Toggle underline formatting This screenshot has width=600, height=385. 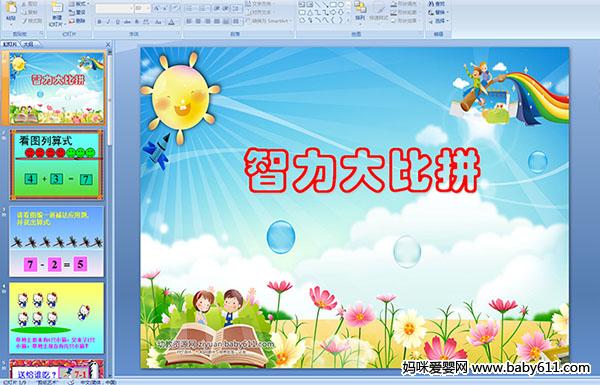[x=118, y=22]
